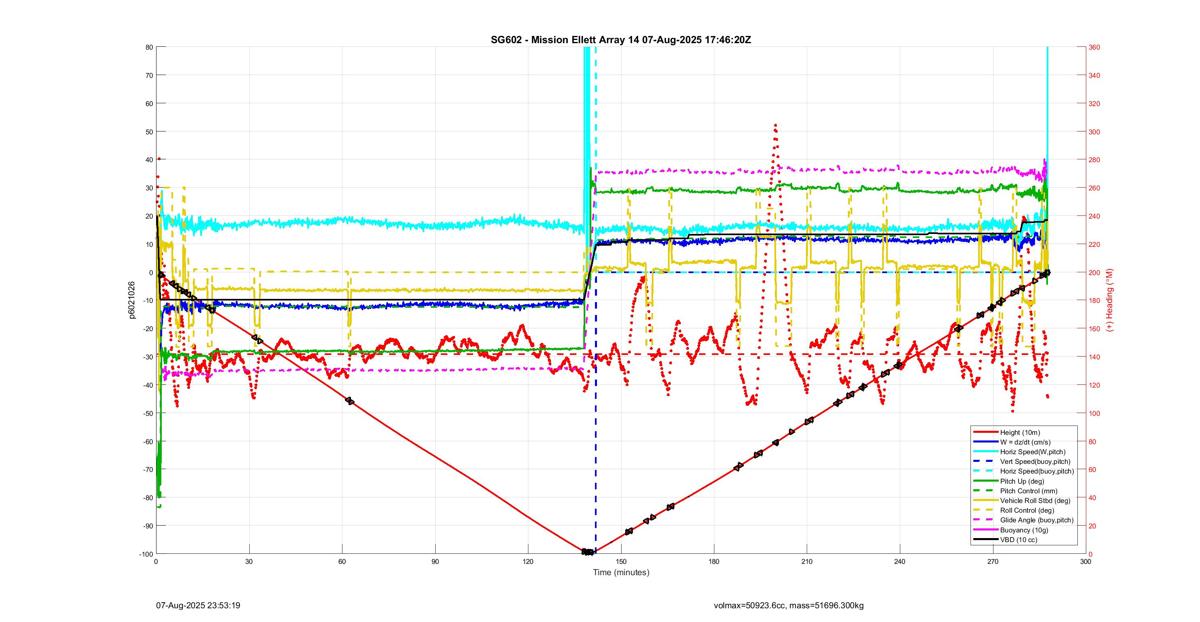
Task: Click the 270 tick on the time axis
Action: tap(993, 562)
